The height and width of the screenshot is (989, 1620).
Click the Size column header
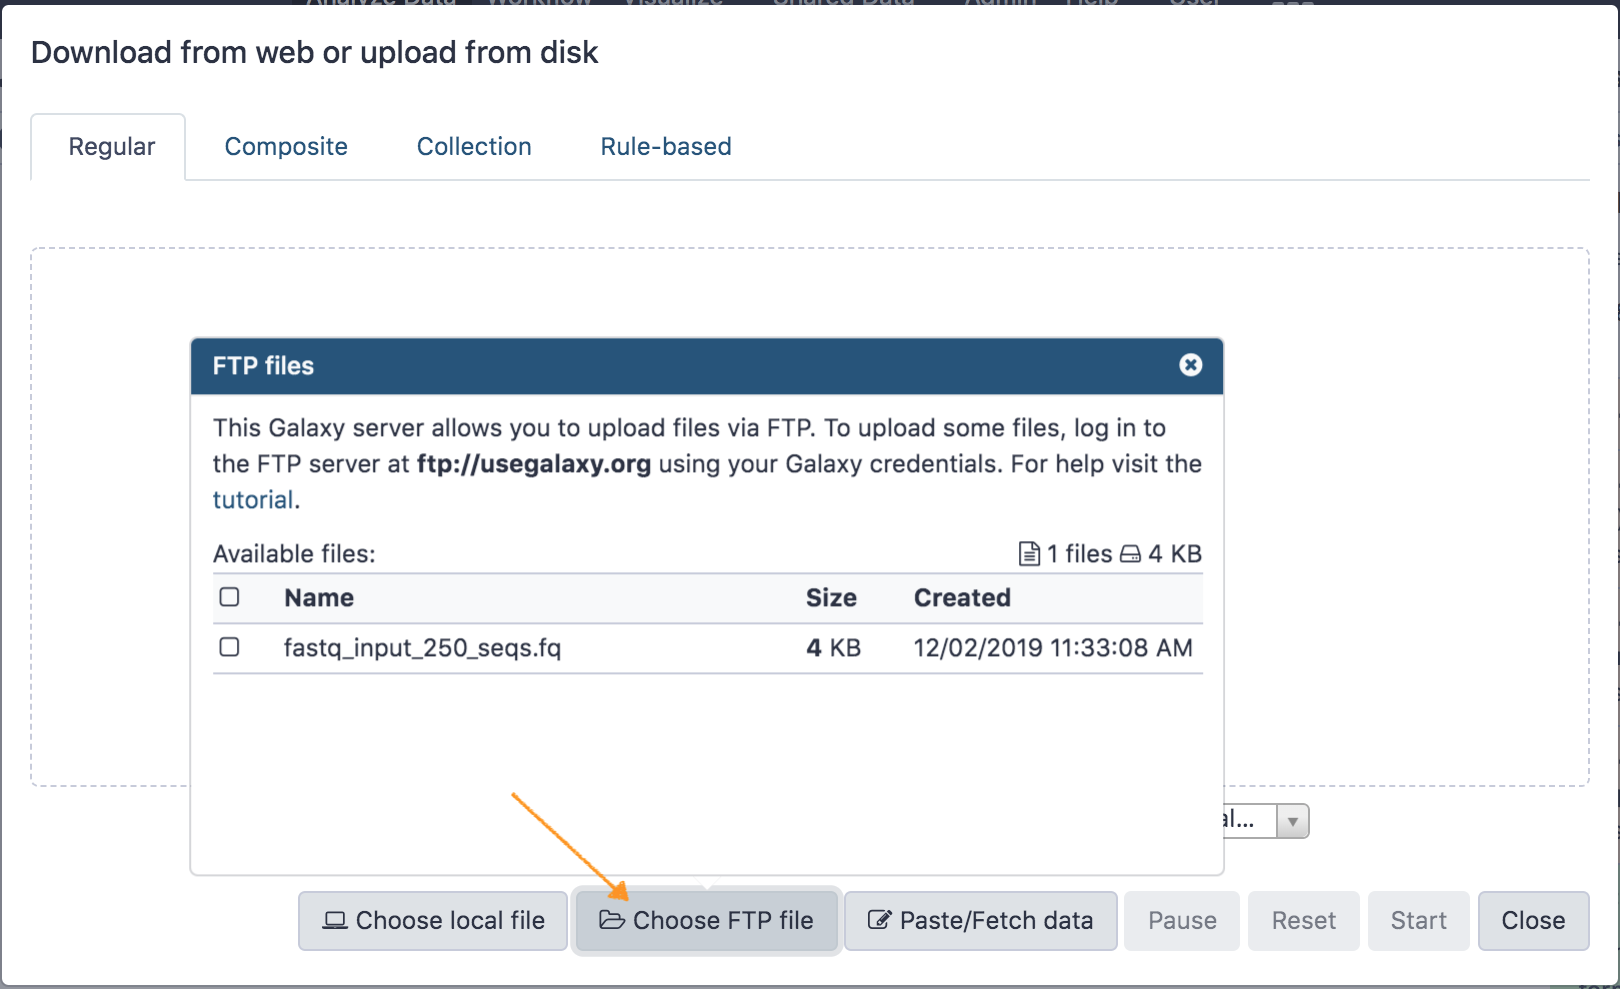[831, 598]
